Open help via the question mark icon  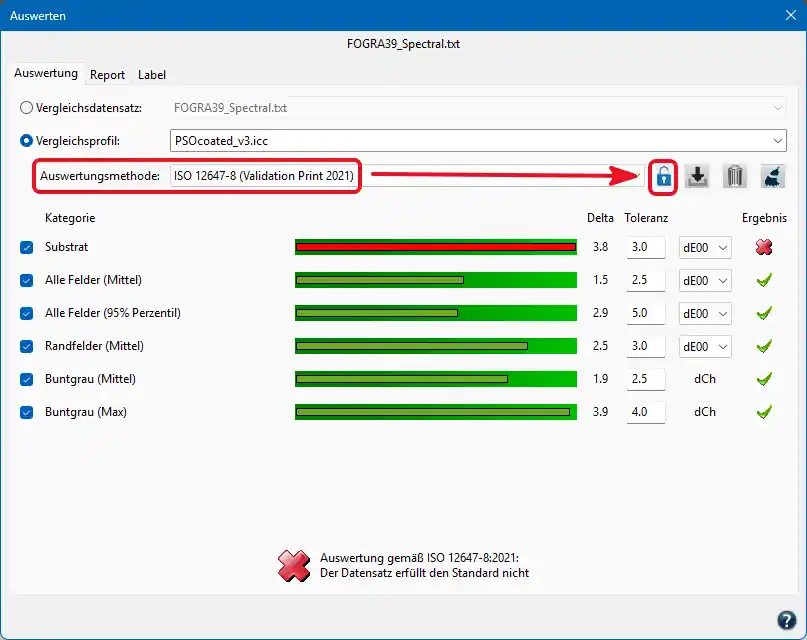[786, 620]
